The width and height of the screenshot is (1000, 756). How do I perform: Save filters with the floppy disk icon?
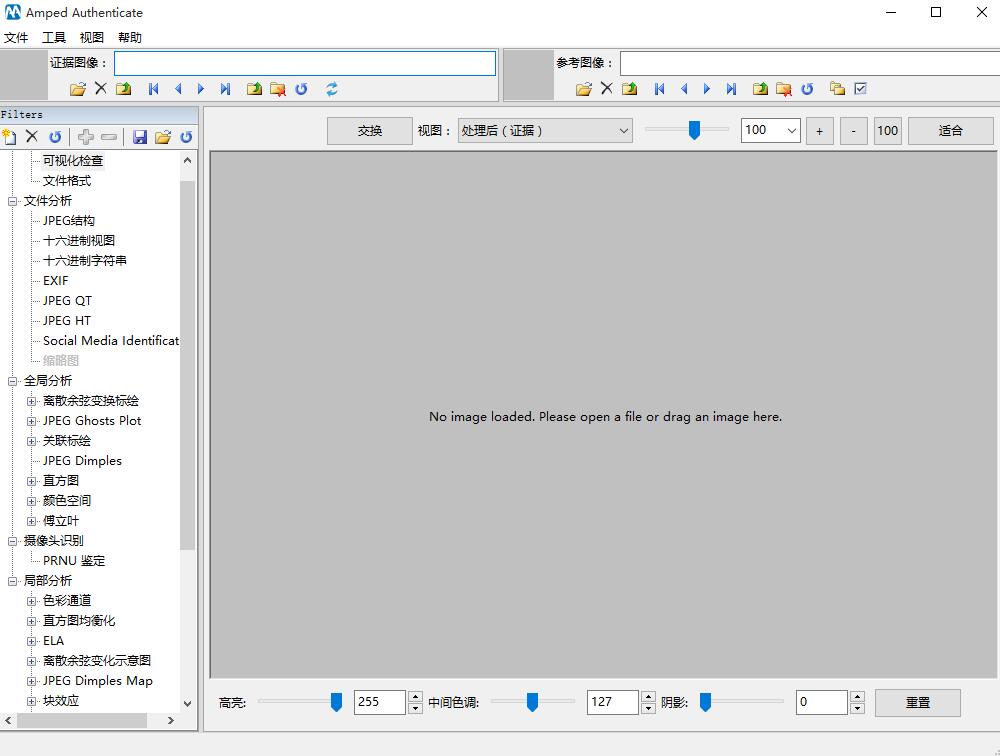tap(140, 137)
